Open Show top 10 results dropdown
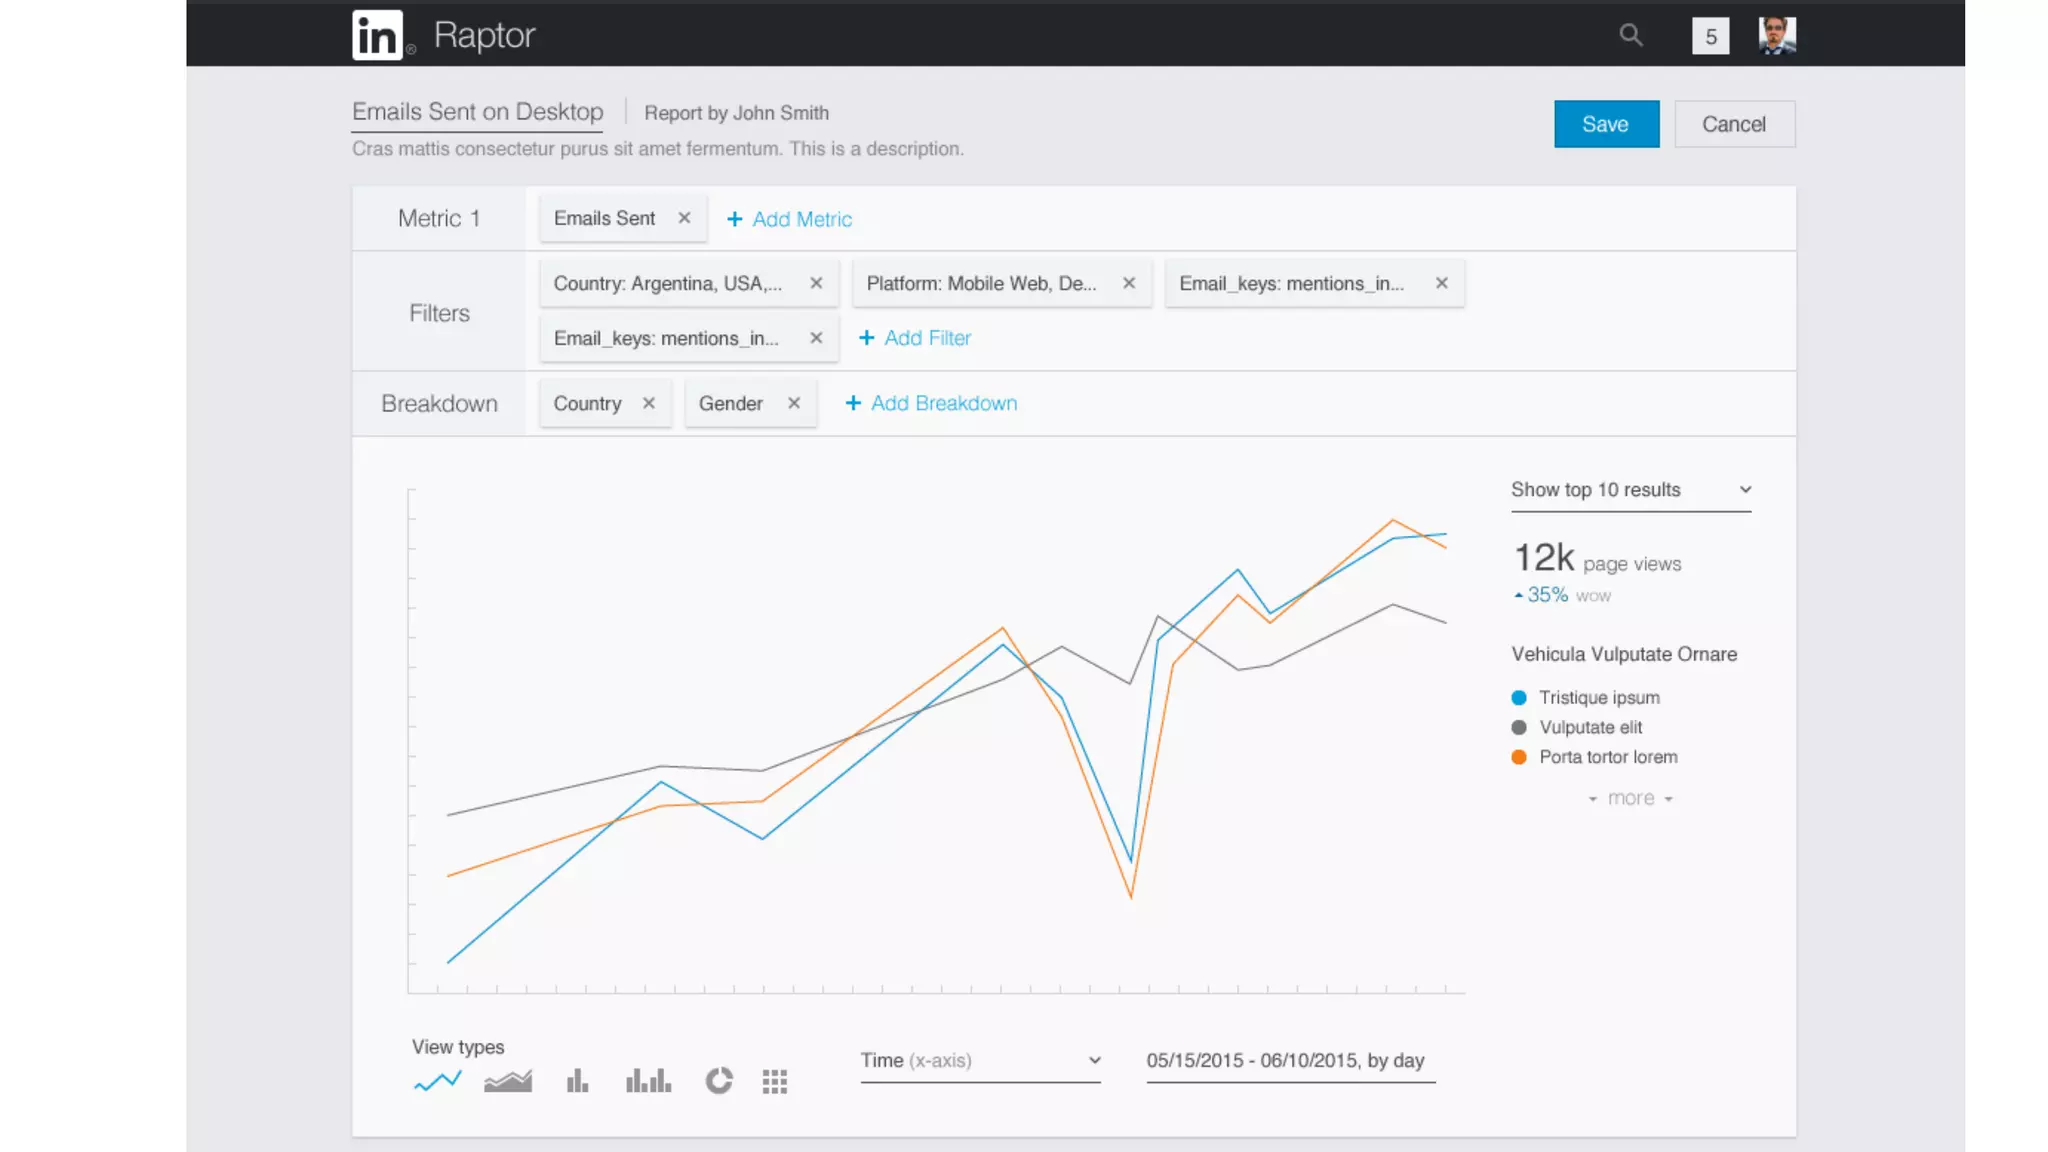This screenshot has width=2048, height=1152. pos(1630,490)
